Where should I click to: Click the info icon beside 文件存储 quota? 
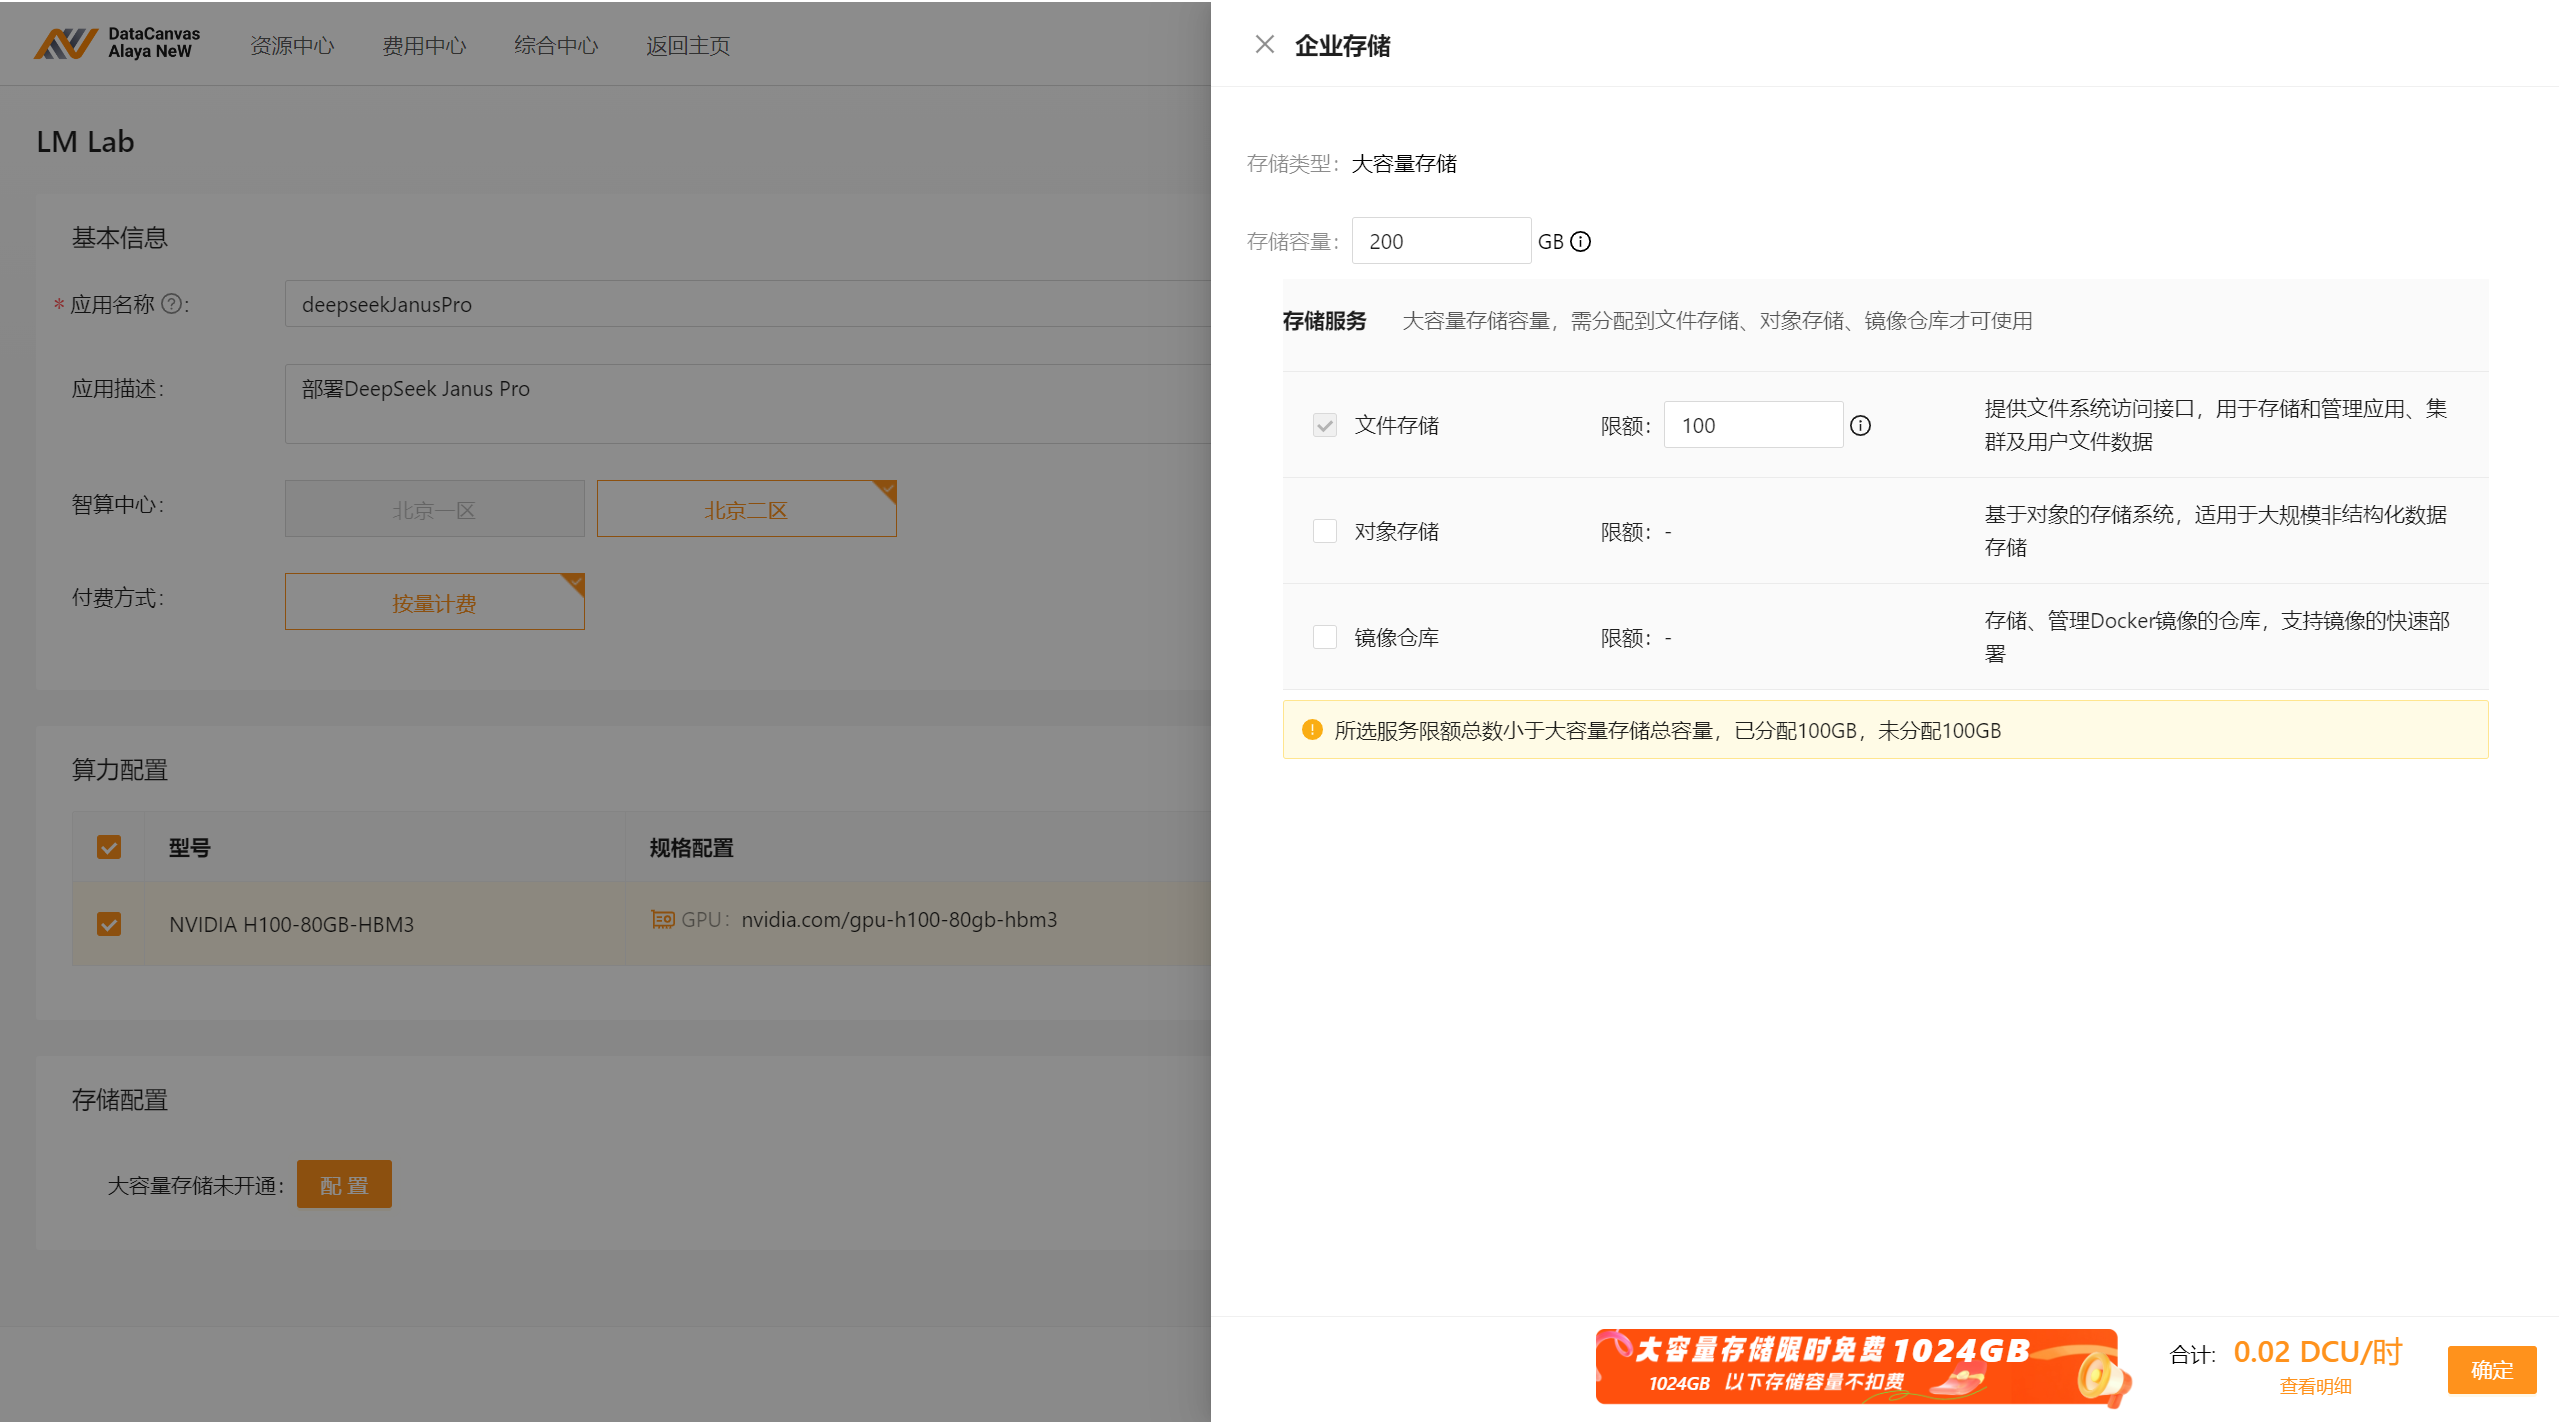[1860, 426]
